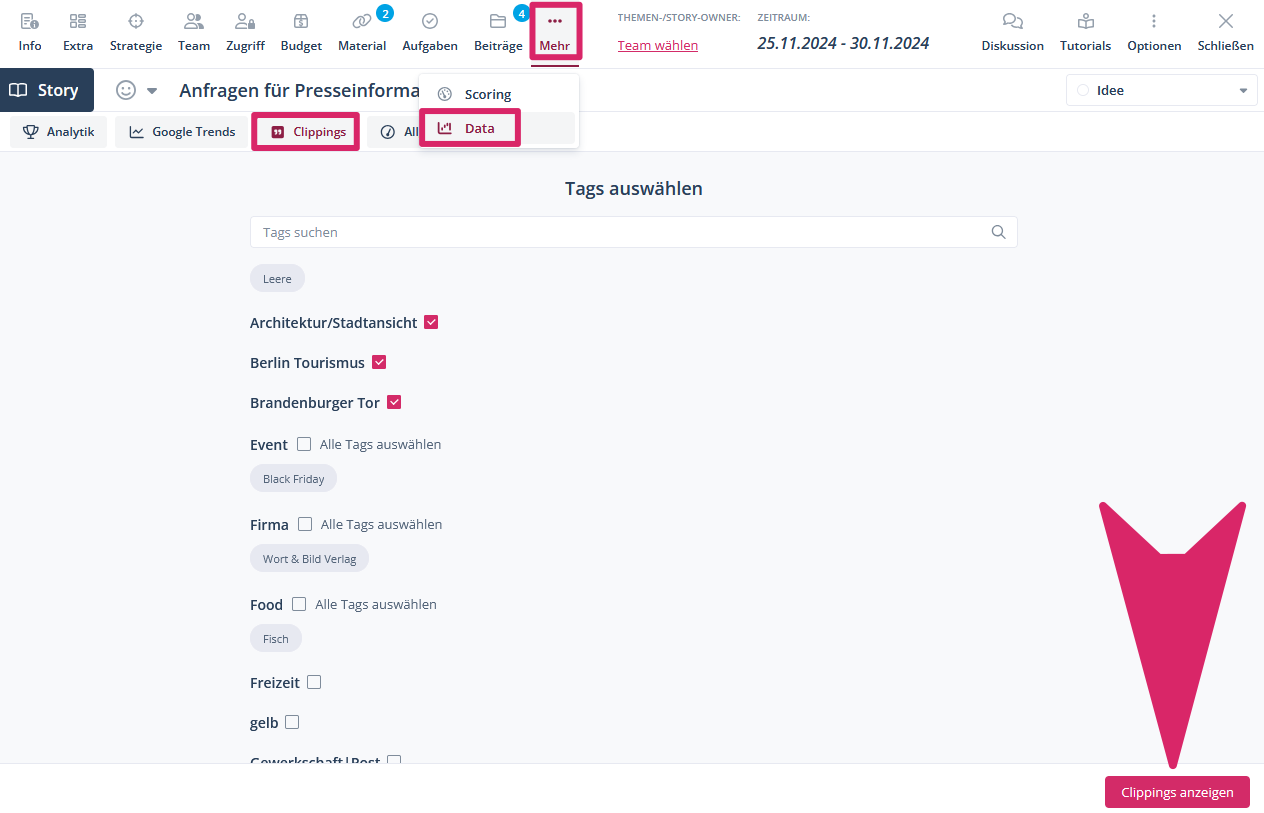This screenshot has height=813, width=1264.
Task: Select the Black Friday tag chip
Action: pyautogui.click(x=293, y=479)
